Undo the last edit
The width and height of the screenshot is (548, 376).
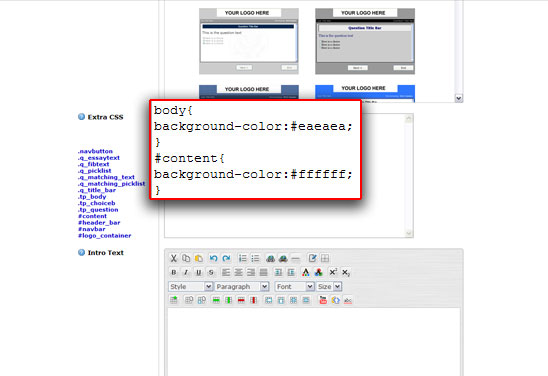point(213,259)
